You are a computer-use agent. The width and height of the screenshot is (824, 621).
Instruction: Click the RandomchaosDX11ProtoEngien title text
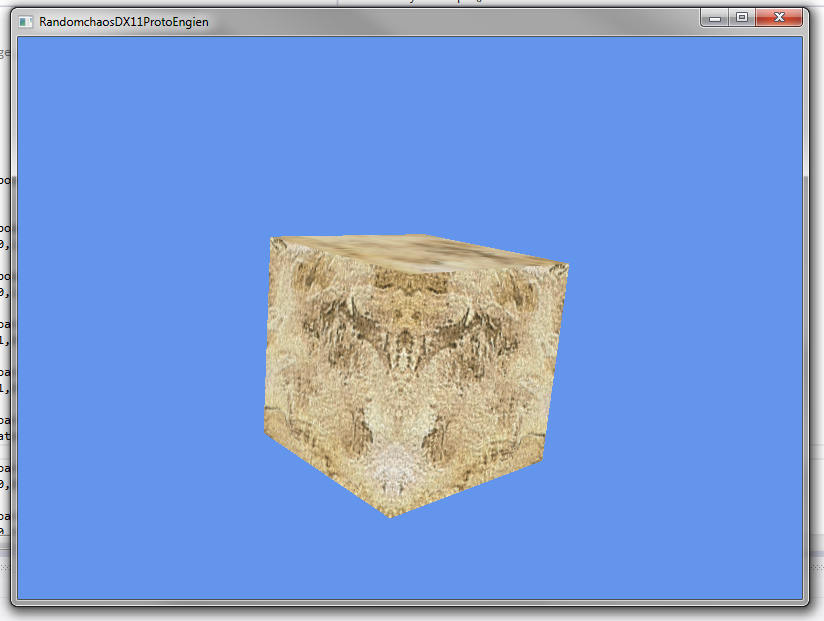point(123,22)
